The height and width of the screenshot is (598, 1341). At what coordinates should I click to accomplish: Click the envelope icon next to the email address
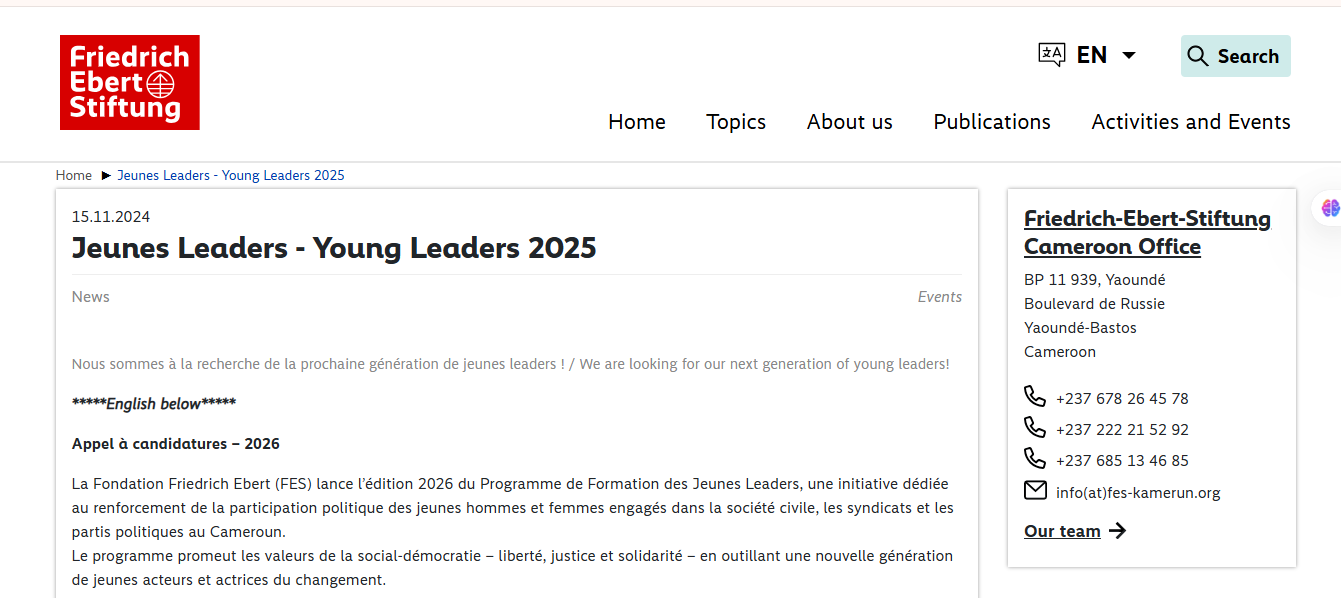click(1035, 490)
